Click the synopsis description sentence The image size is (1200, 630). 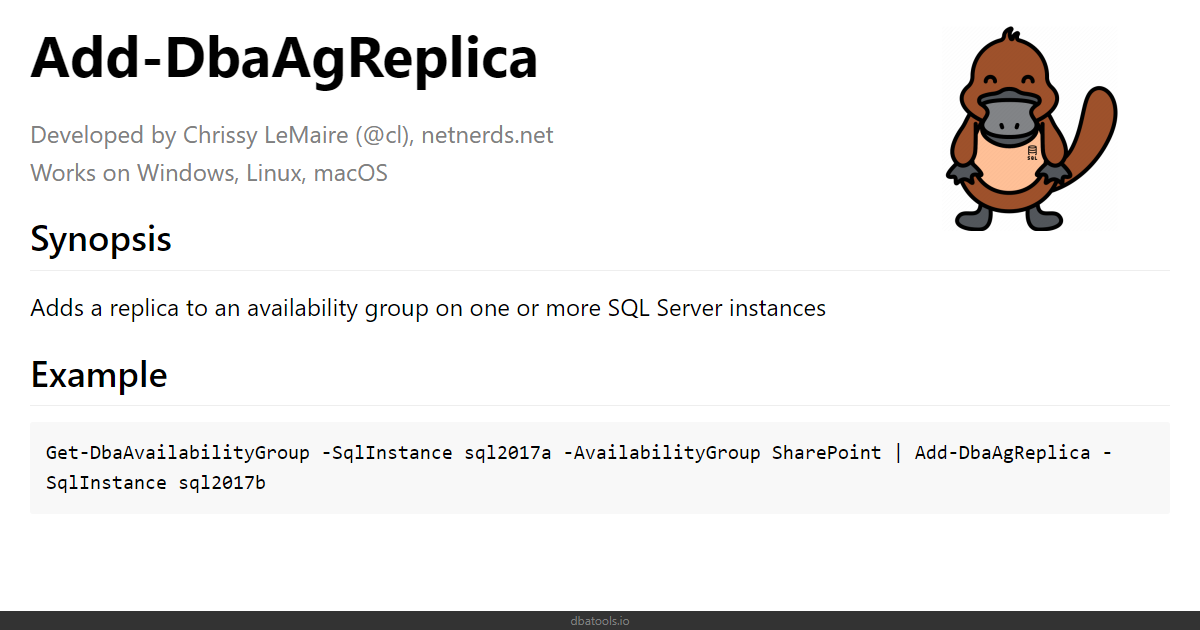coord(428,308)
